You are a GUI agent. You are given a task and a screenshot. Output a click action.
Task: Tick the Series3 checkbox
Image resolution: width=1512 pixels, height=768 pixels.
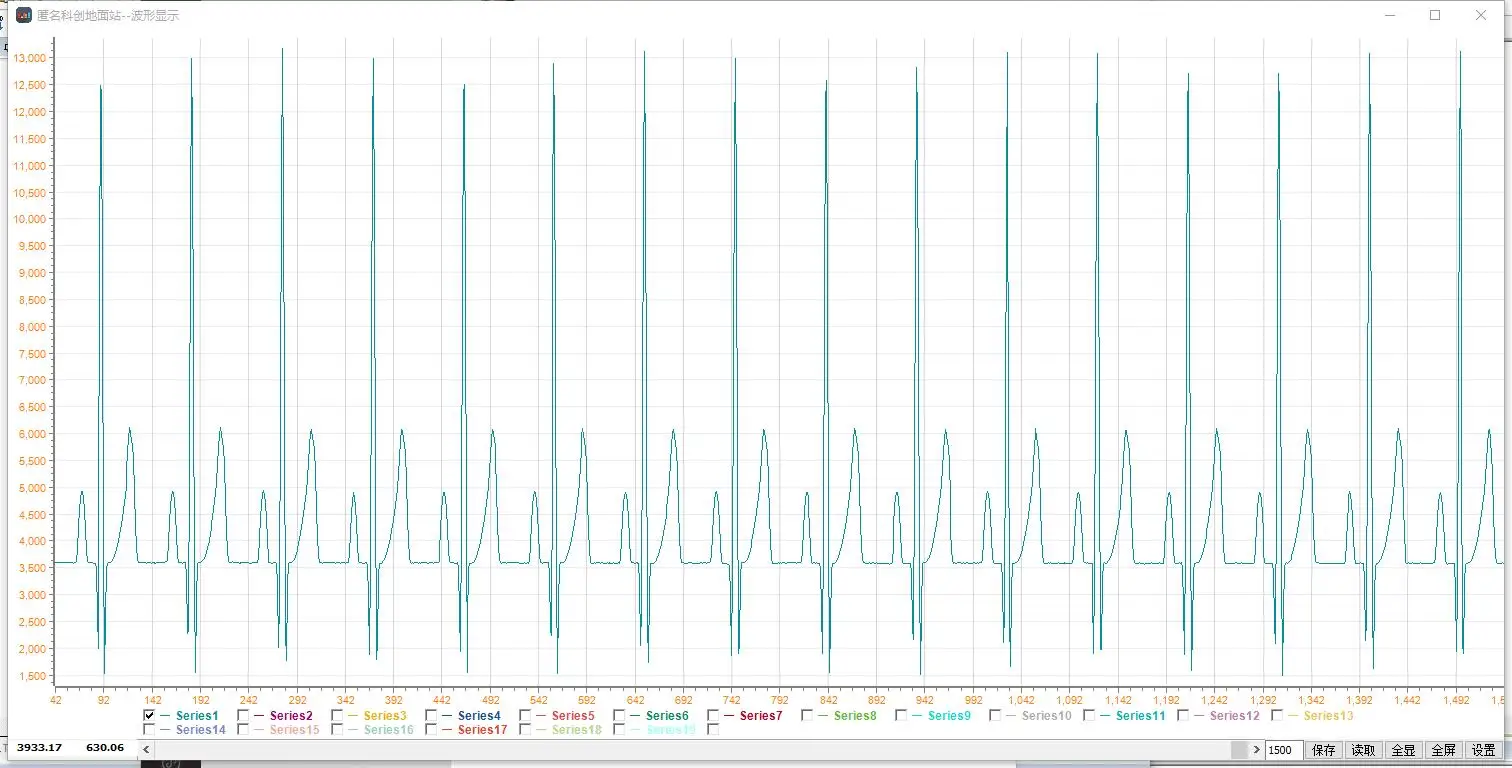tap(337, 715)
